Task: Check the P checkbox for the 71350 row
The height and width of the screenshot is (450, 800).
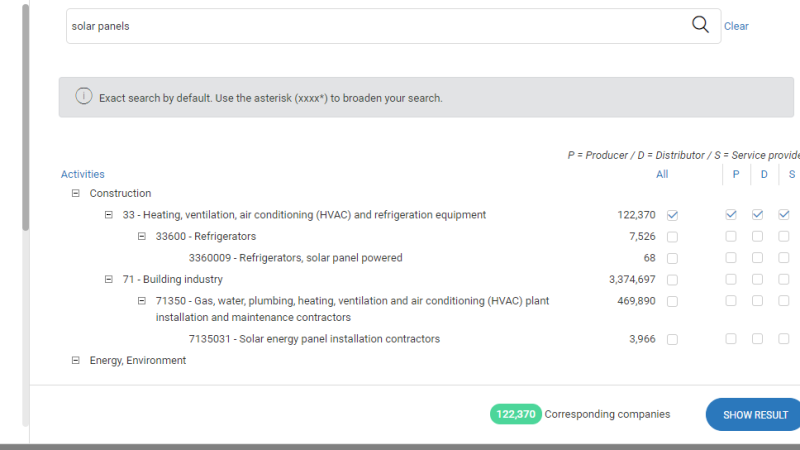Action: pos(731,301)
